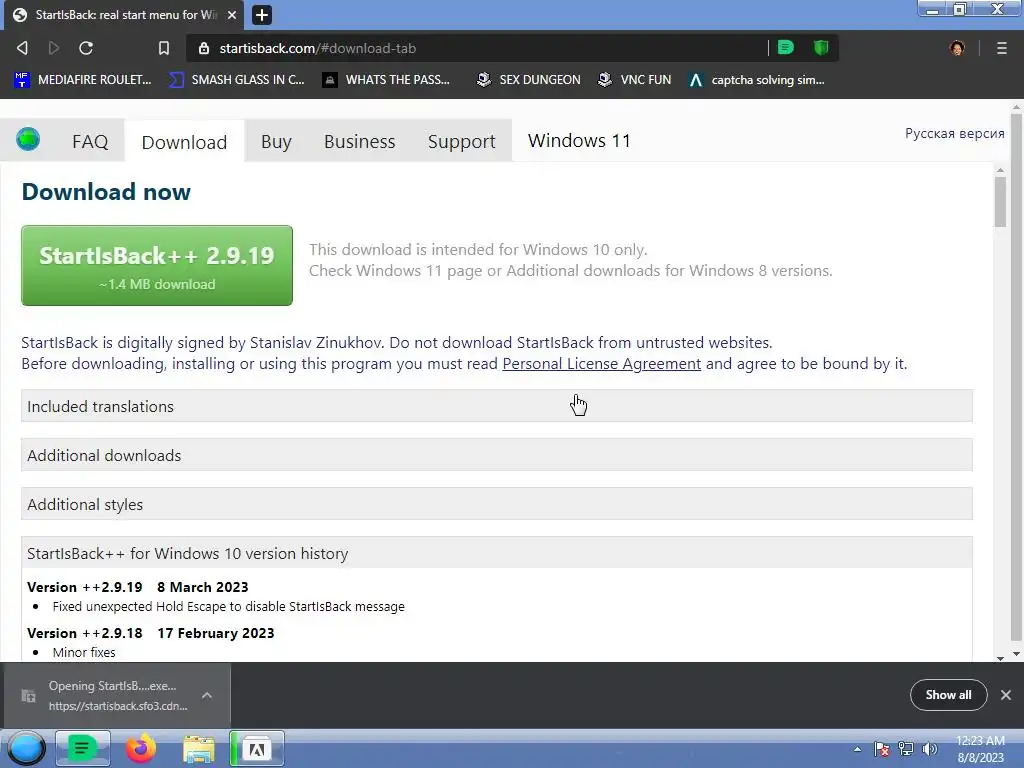Open captcha solving sim... bookmark
The height and width of the screenshot is (768, 1024).
click(x=756, y=80)
